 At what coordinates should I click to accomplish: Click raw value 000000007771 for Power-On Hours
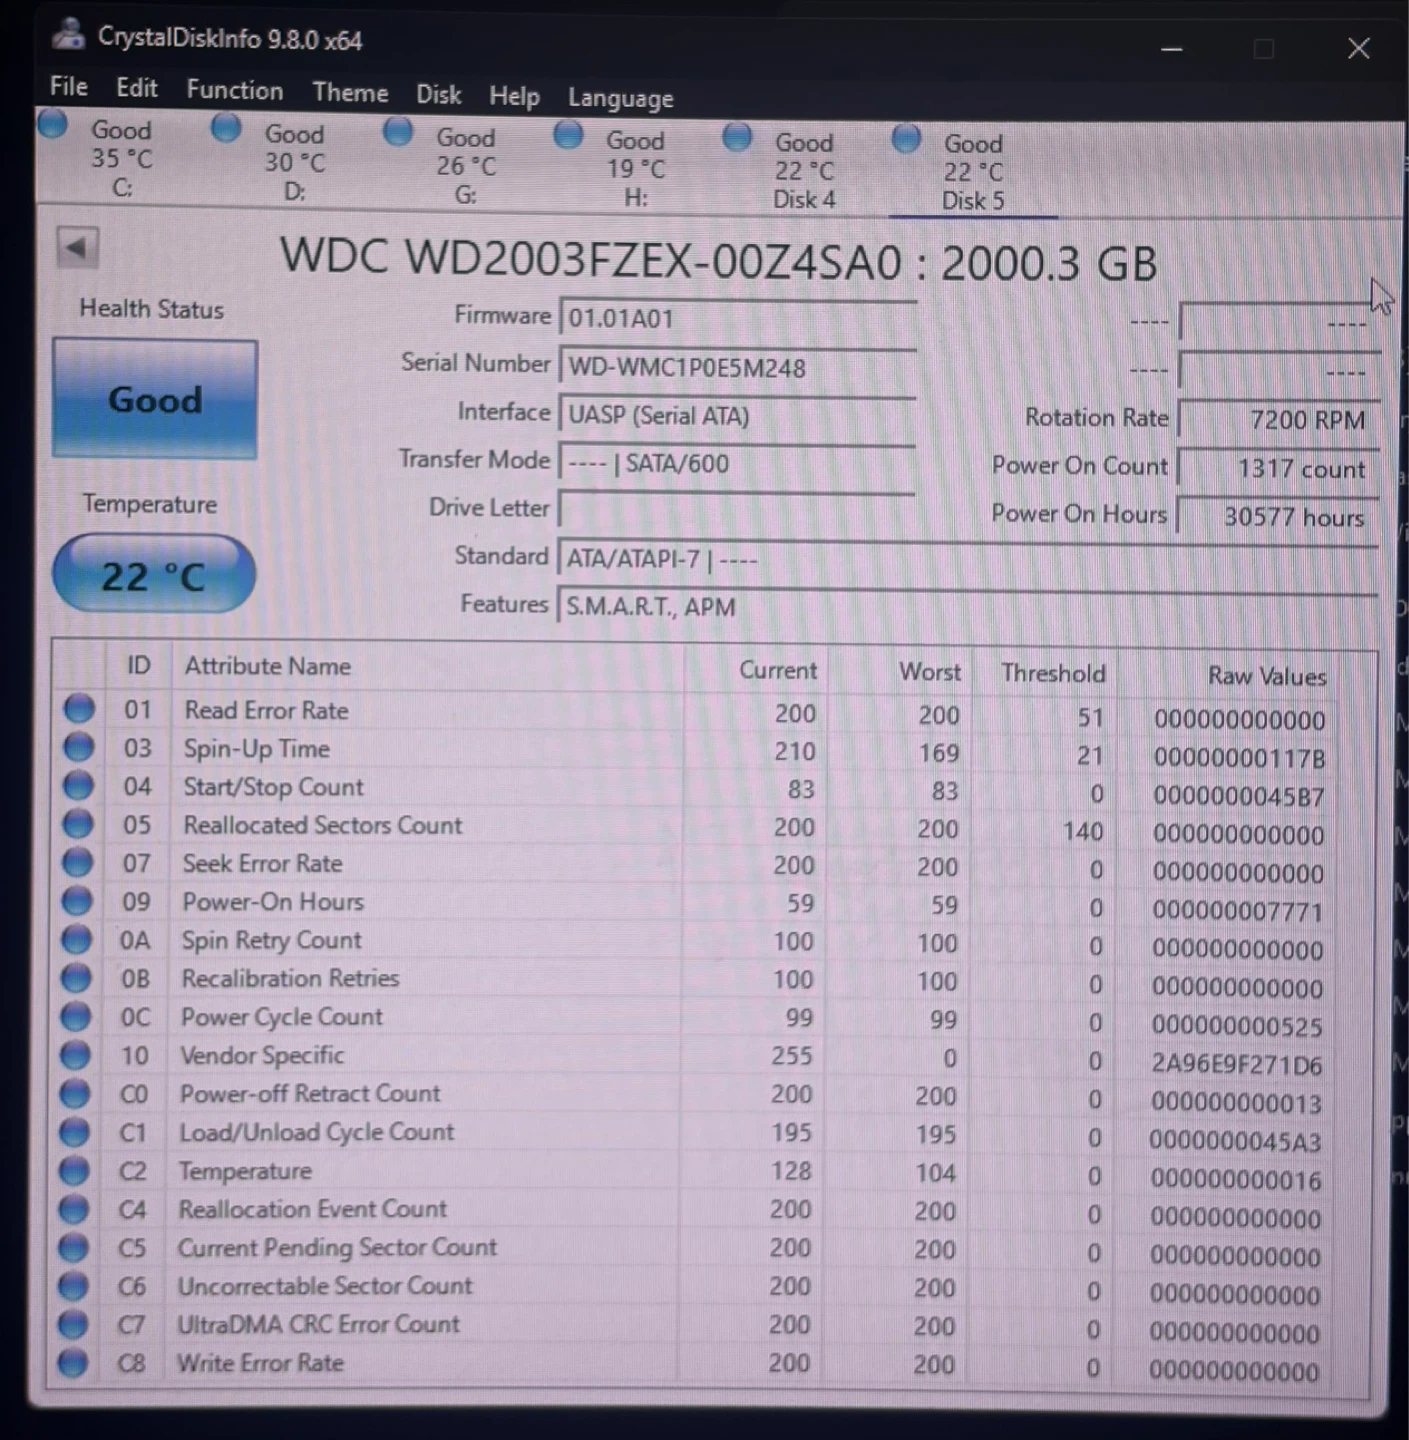pos(1238,911)
